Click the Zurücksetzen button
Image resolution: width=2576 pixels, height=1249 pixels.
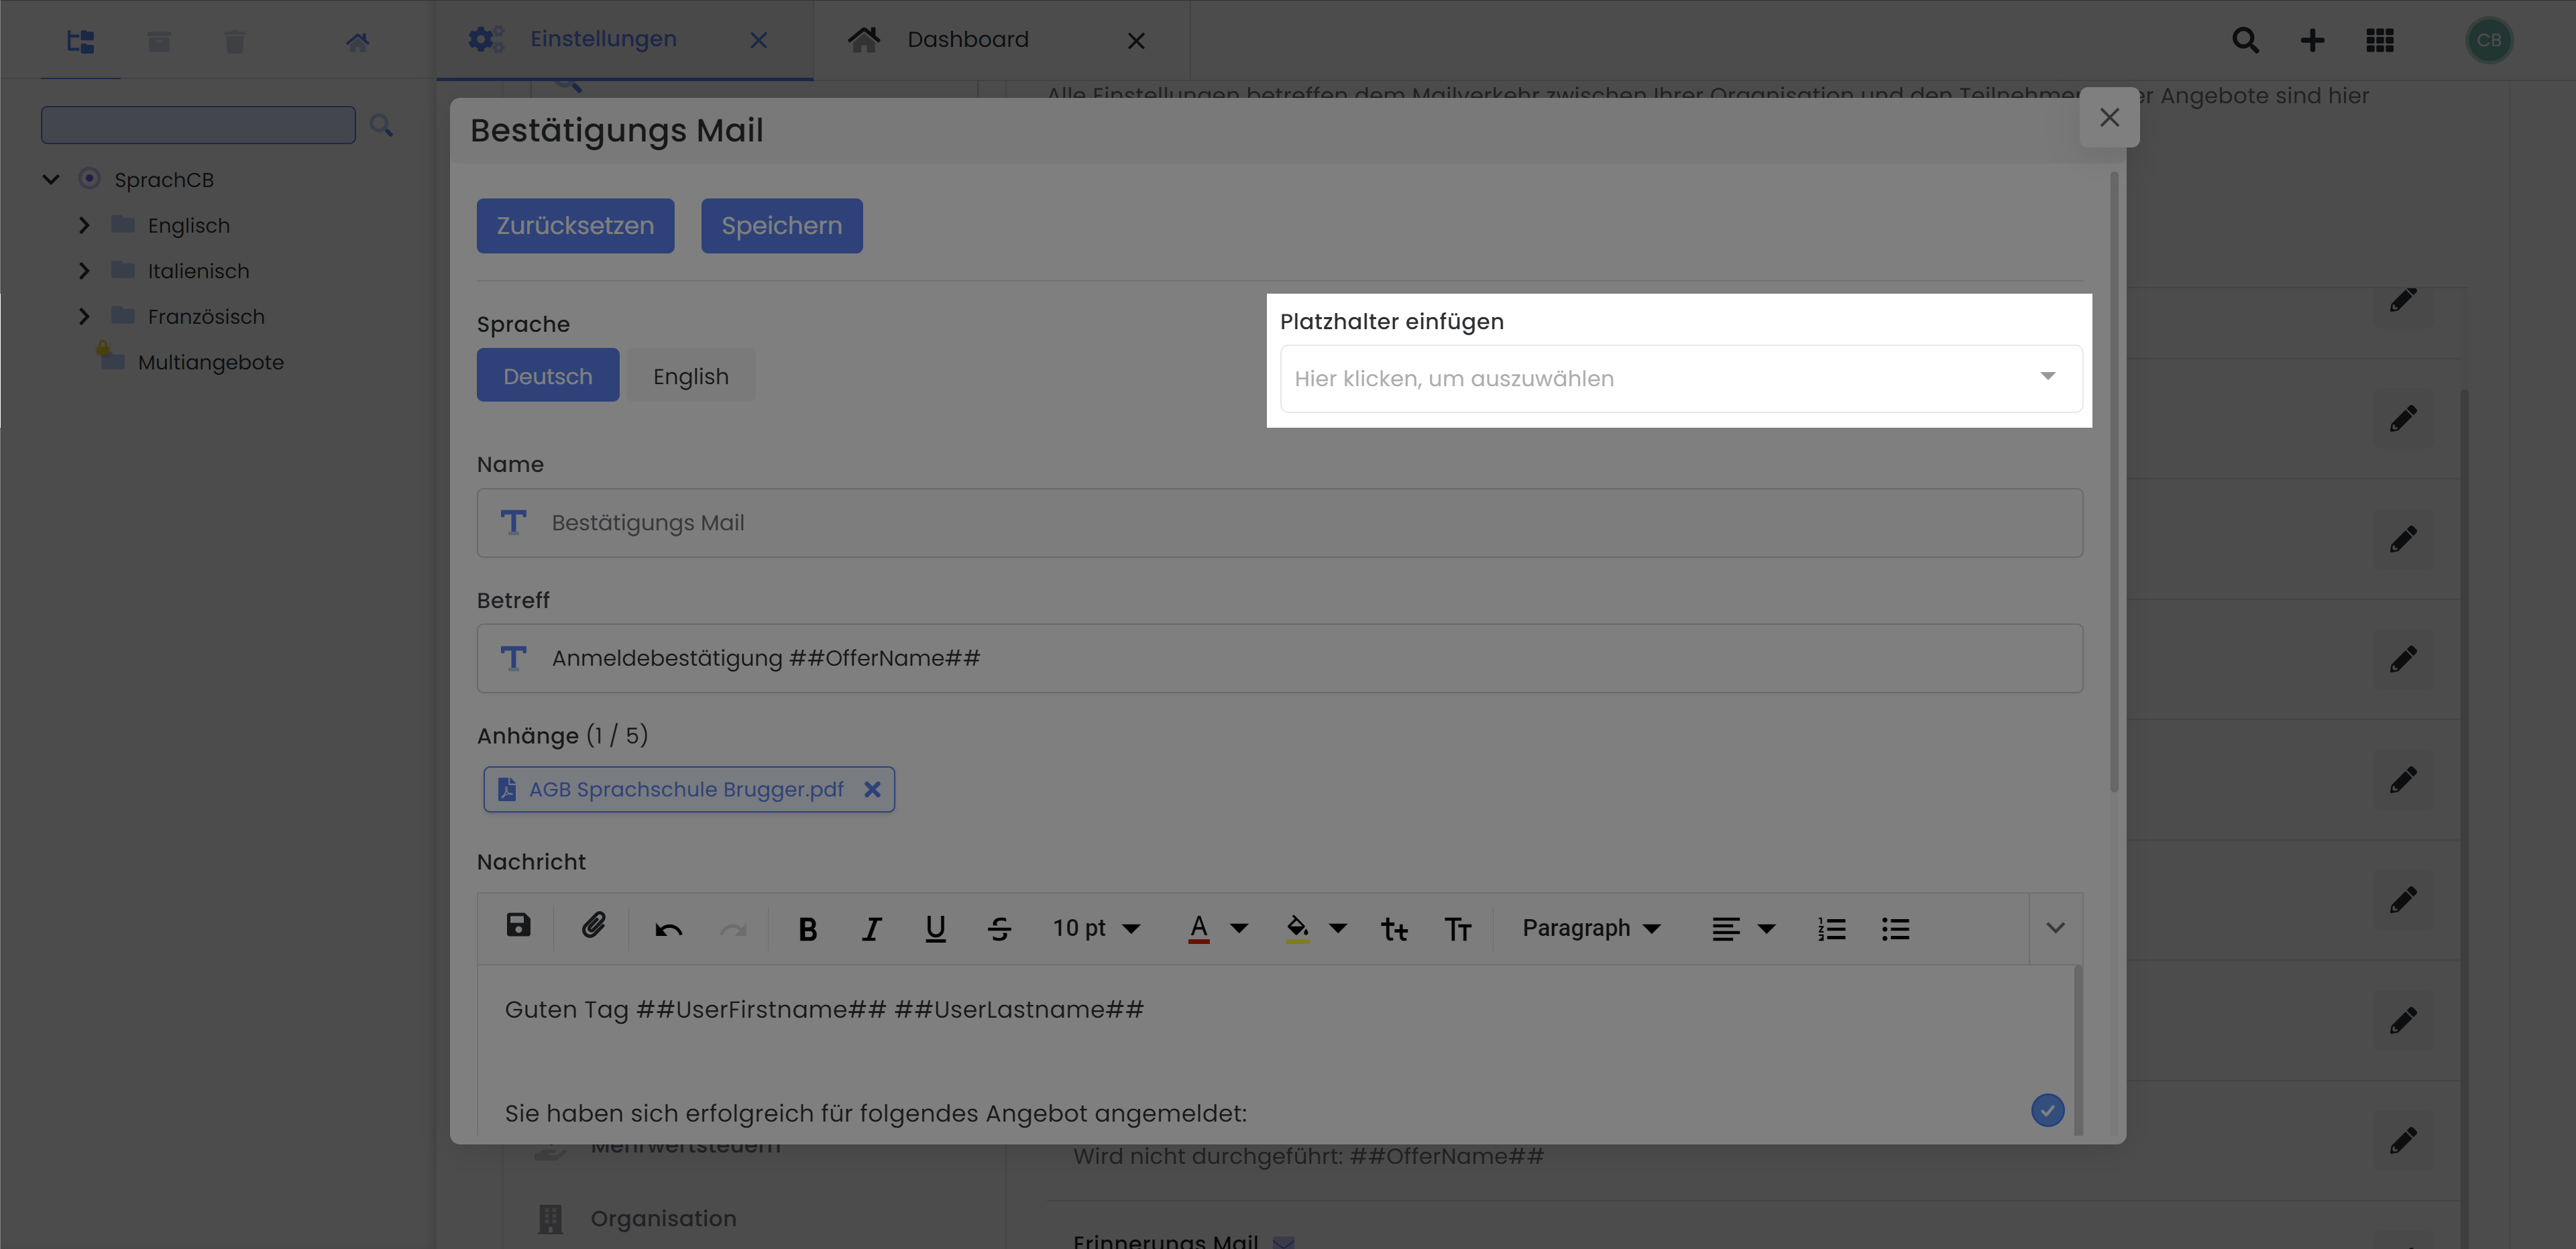575,226
